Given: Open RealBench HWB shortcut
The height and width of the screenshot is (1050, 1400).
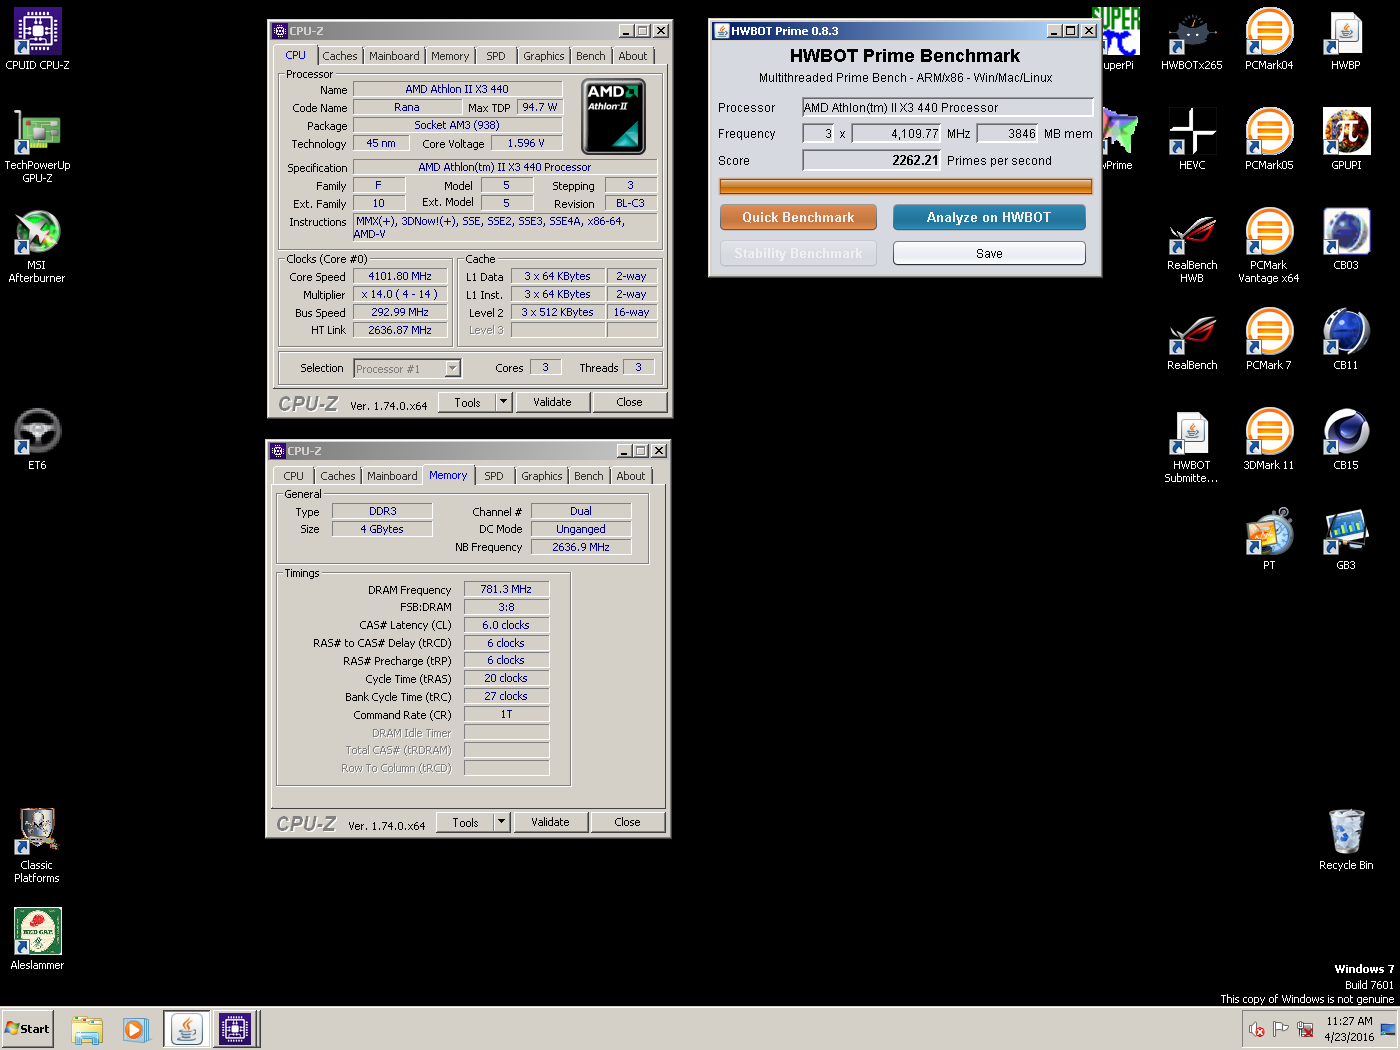Looking at the screenshot, I should tap(1192, 246).
